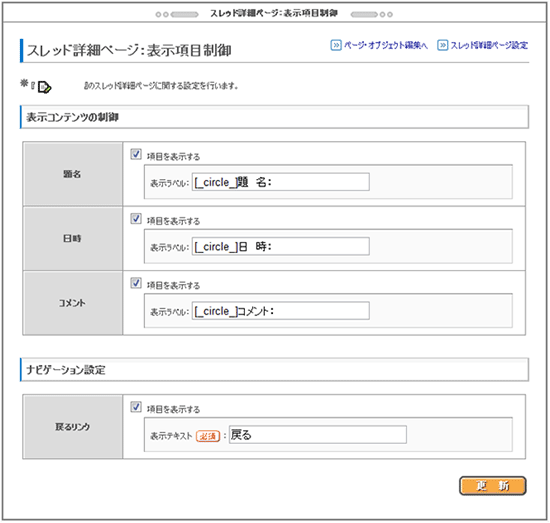550x523 pixels.
Task: Click the 必須 required badge icon
Action: (x=208, y=436)
